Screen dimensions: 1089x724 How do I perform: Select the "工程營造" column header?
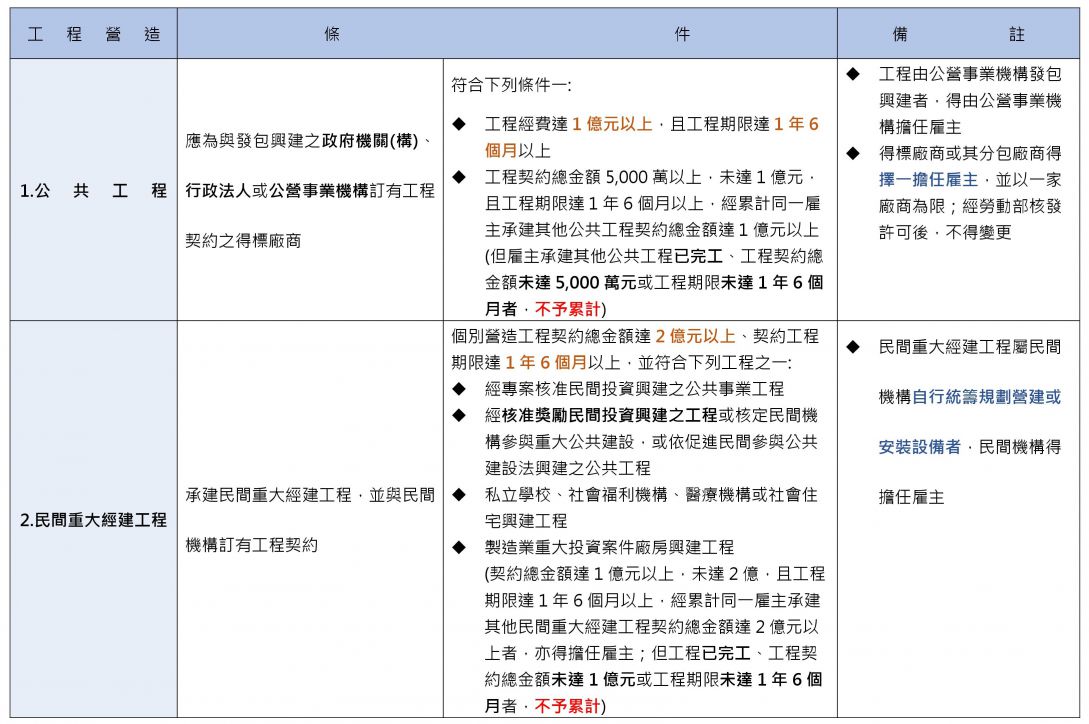(x=93, y=34)
